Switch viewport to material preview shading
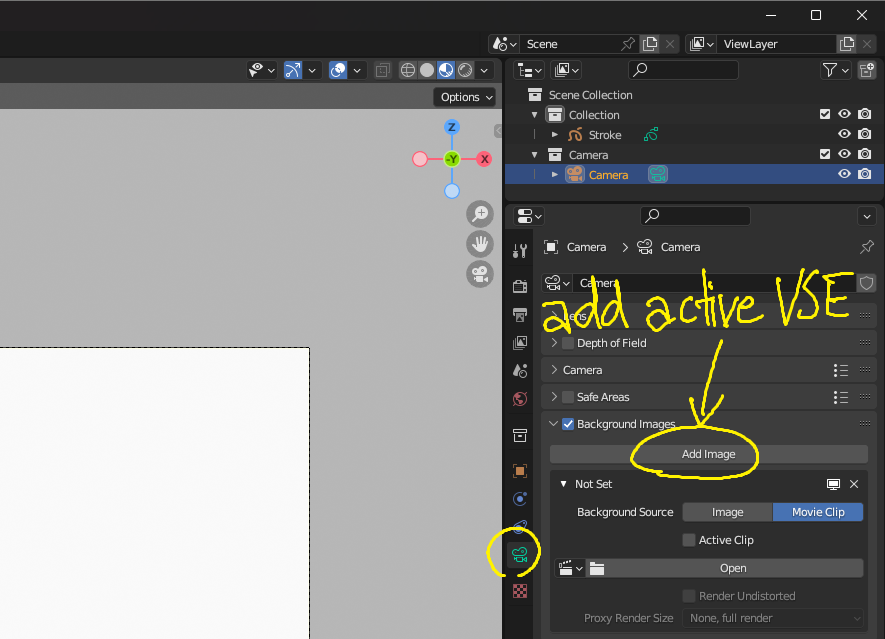 [446, 70]
